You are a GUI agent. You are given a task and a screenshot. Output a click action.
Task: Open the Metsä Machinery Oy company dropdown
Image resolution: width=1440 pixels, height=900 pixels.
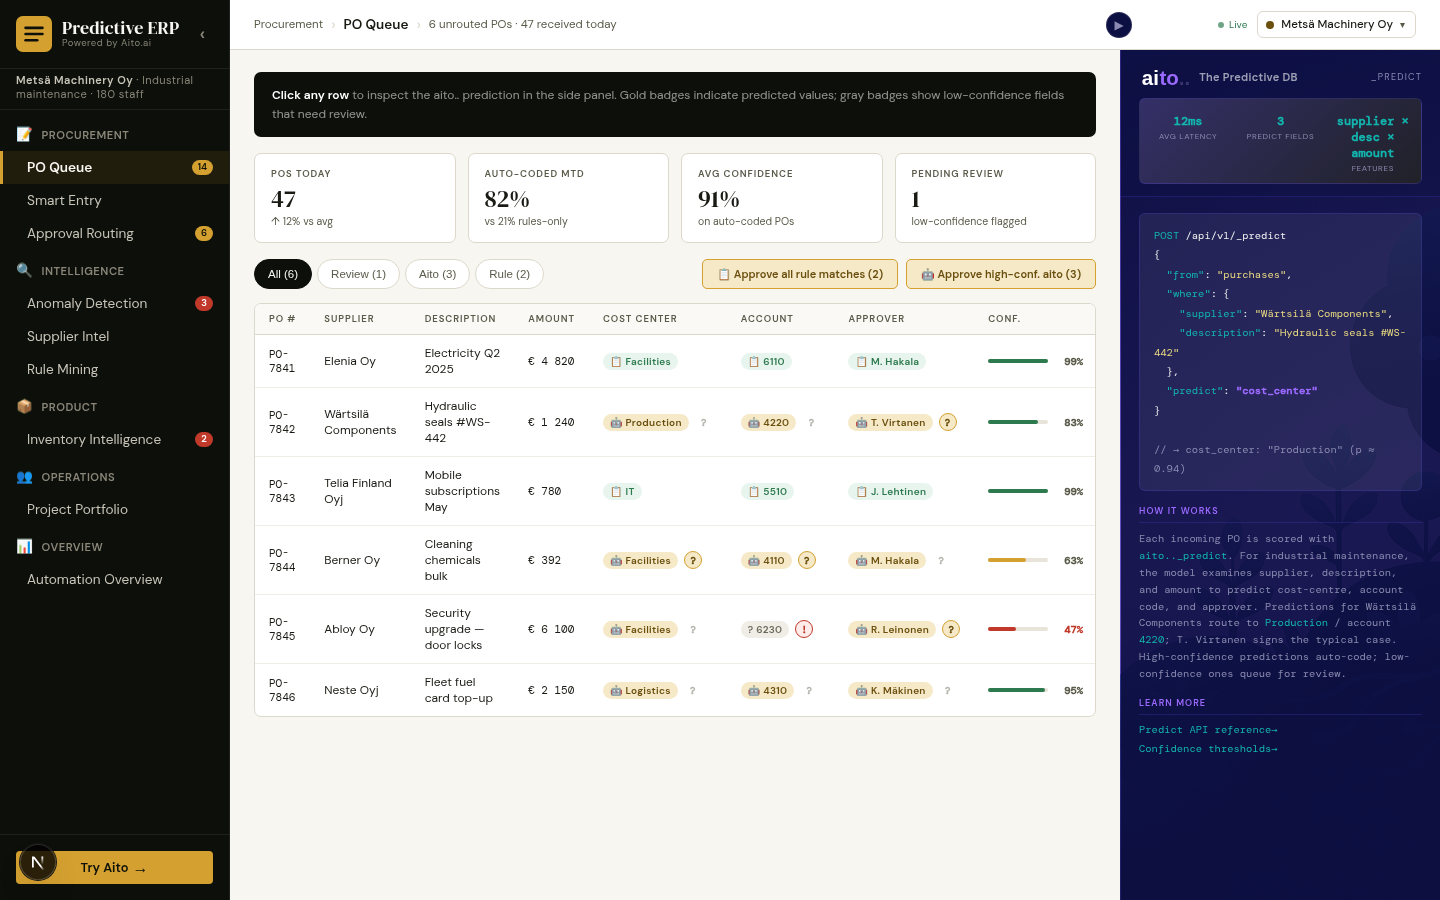tap(1336, 25)
